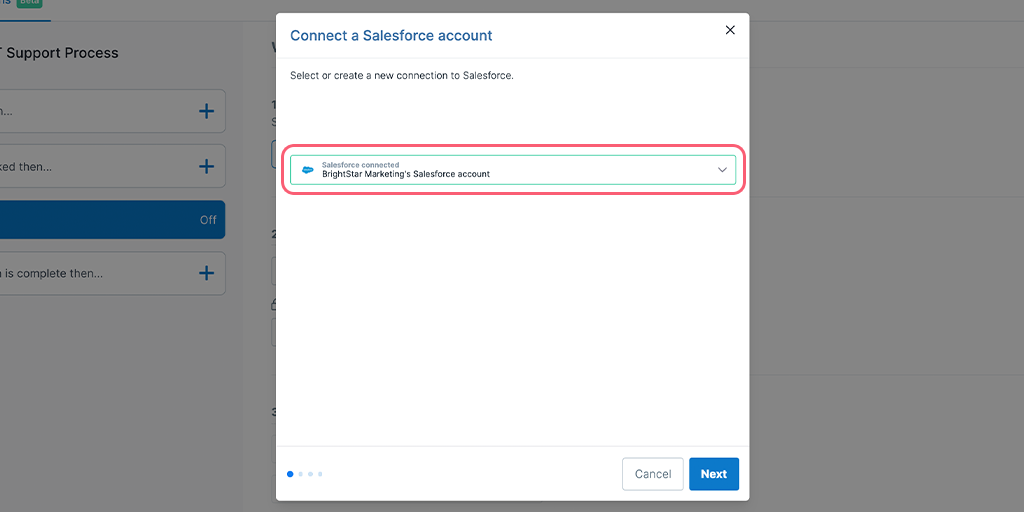Click the plus icon in the topmost card
Viewport: 1024px width, 512px height.
tap(206, 111)
